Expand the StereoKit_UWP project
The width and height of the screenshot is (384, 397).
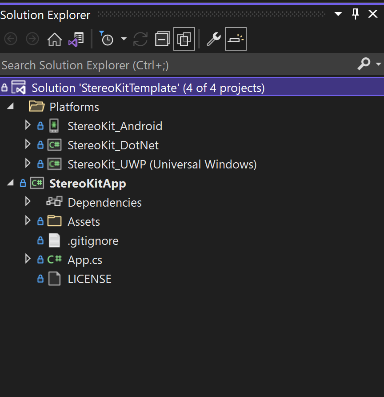pyautogui.click(x=28, y=163)
